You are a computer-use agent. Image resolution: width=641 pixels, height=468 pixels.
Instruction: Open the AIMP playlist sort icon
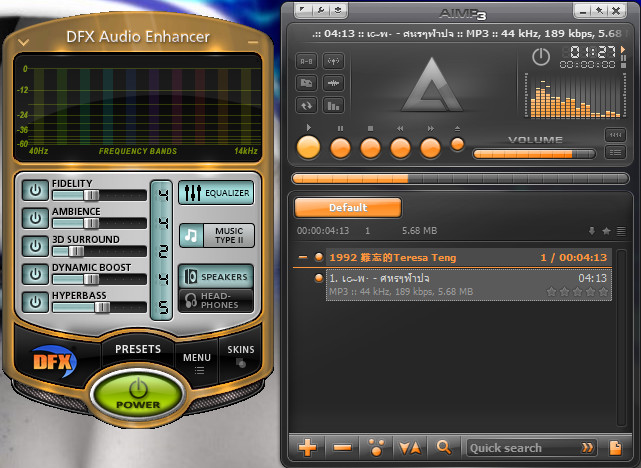[x=410, y=448]
